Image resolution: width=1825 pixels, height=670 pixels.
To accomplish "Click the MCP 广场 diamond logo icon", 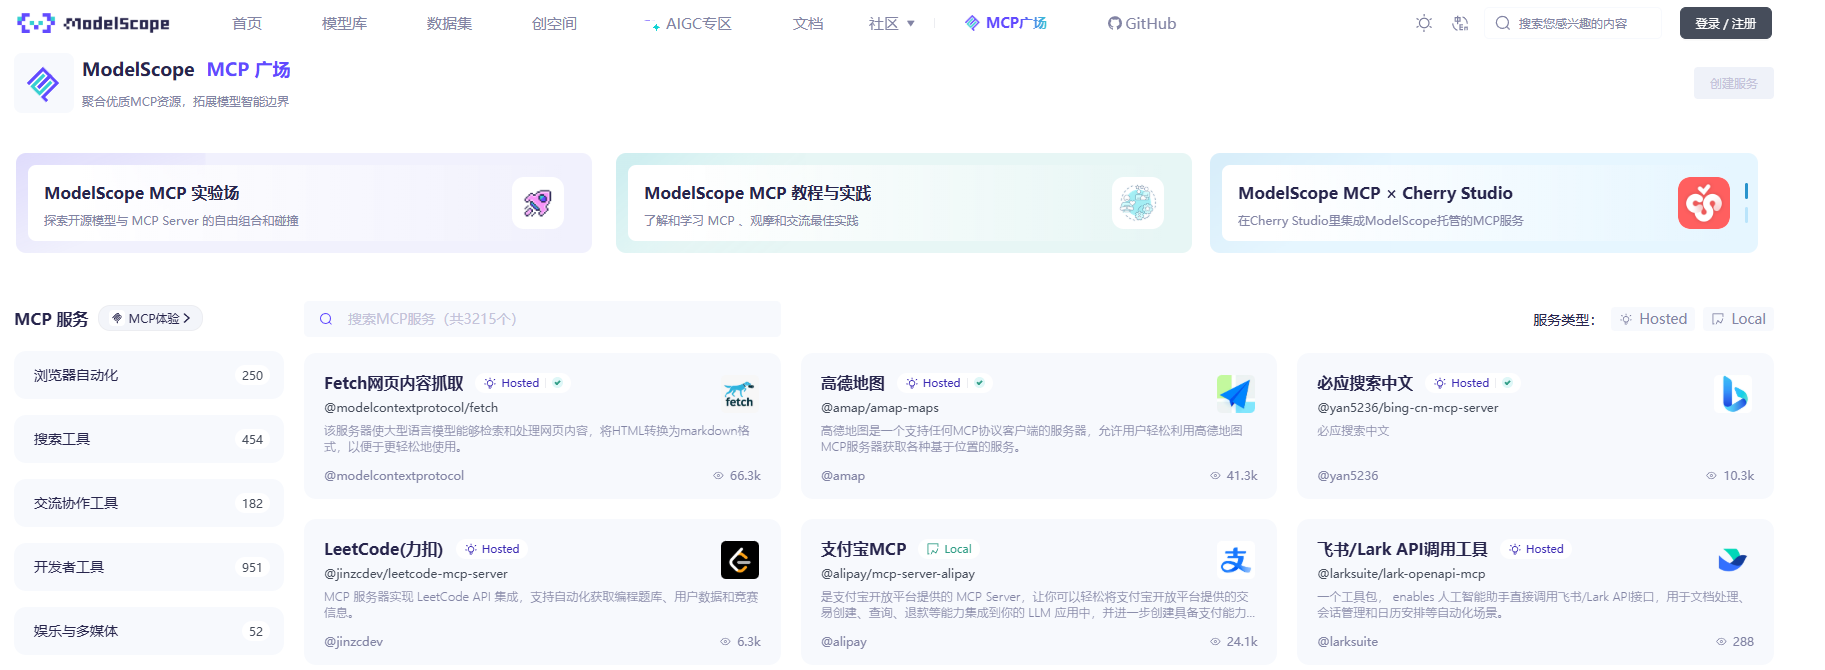I will (43, 83).
